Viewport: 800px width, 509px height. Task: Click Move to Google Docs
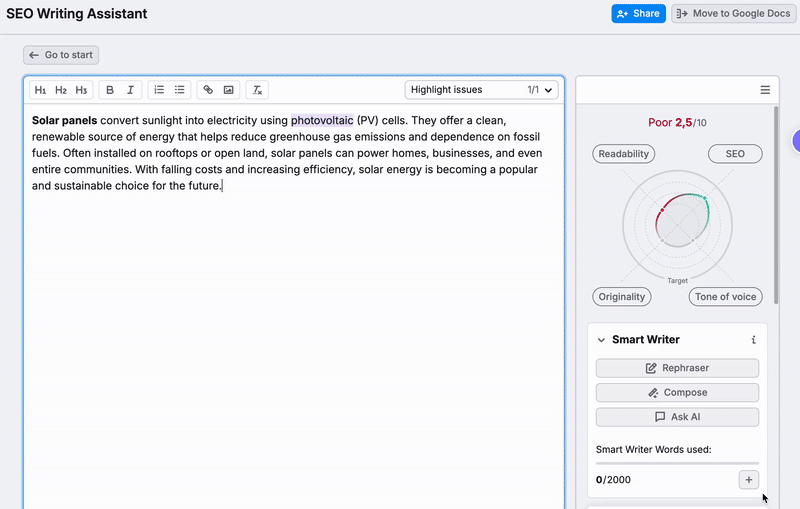tap(733, 14)
